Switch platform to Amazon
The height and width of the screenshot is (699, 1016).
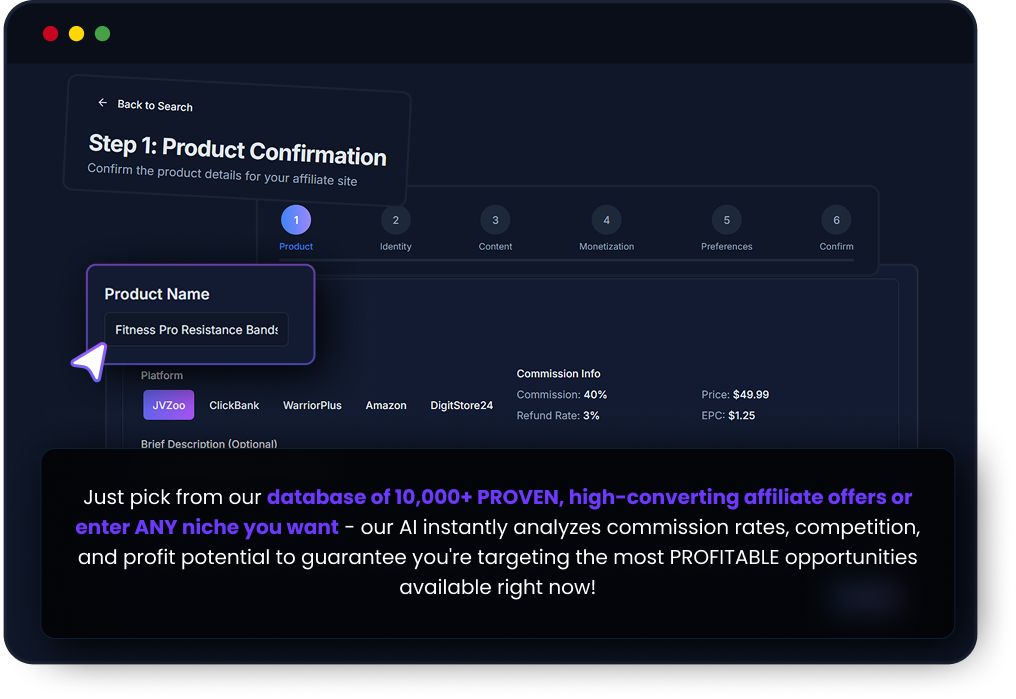coord(386,405)
